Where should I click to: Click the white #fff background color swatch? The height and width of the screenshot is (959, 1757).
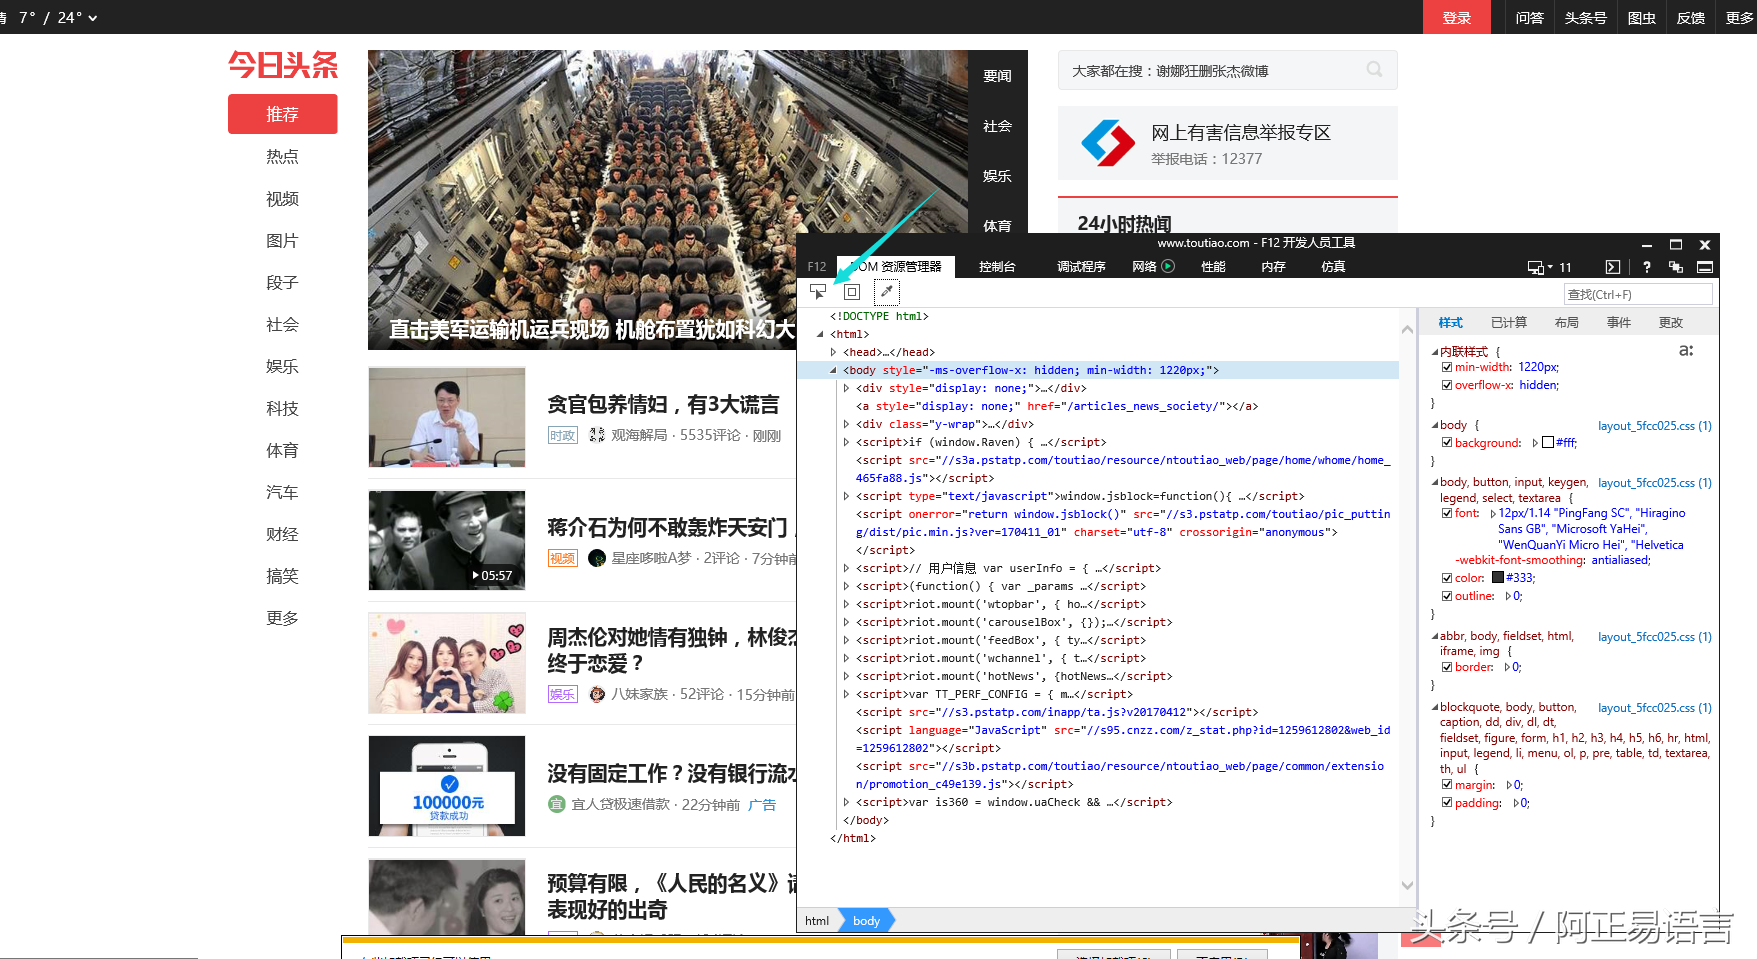coord(1548,443)
